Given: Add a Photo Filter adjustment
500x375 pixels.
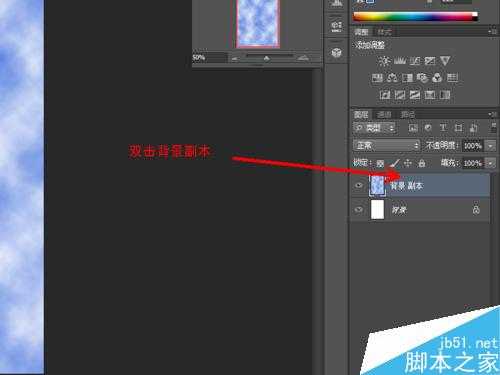Looking at the screenshot, I should pos(422,78).
